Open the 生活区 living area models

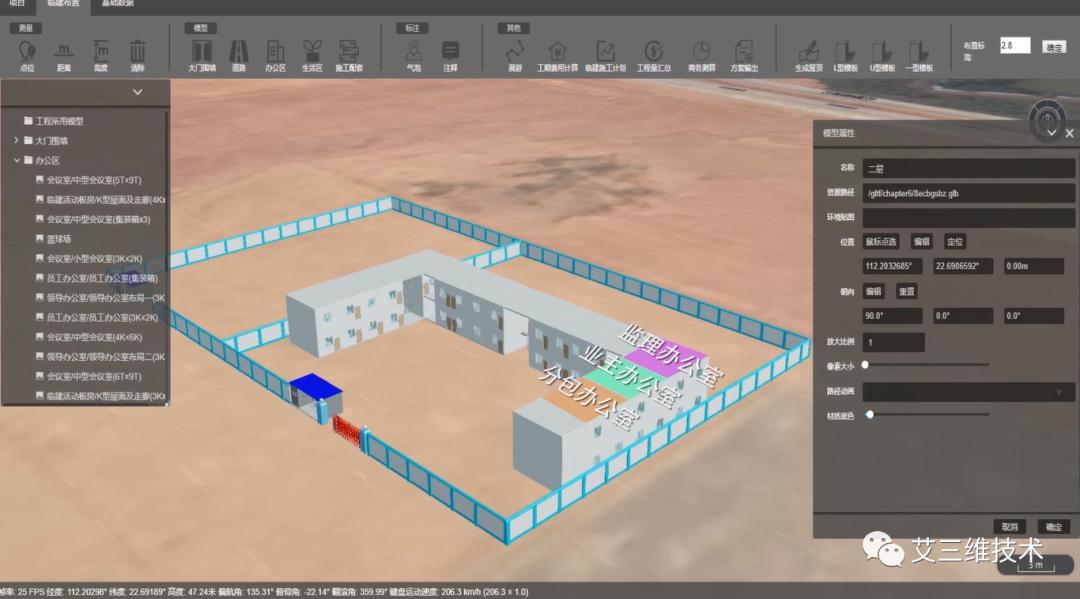(x=312, y=51)
